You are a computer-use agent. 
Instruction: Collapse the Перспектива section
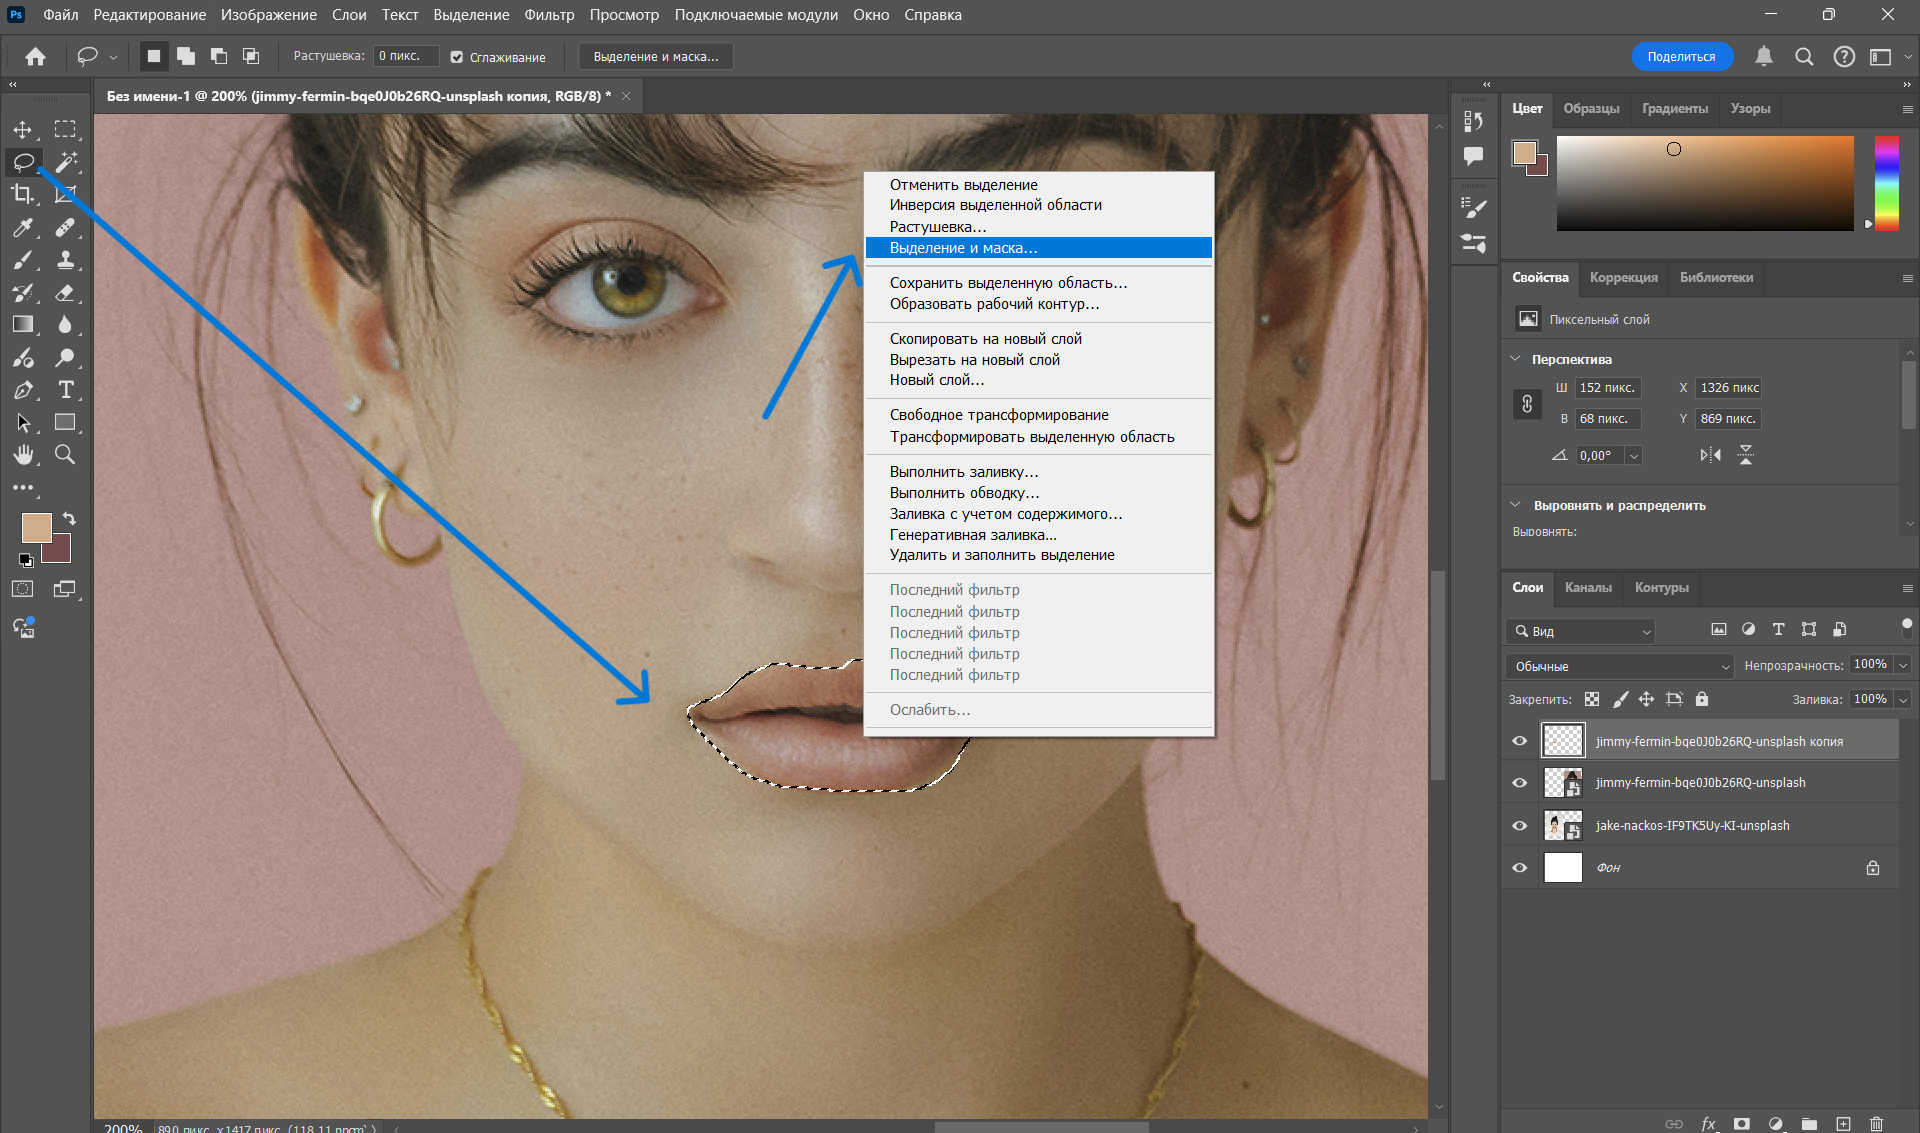(x=1515, y=359)
